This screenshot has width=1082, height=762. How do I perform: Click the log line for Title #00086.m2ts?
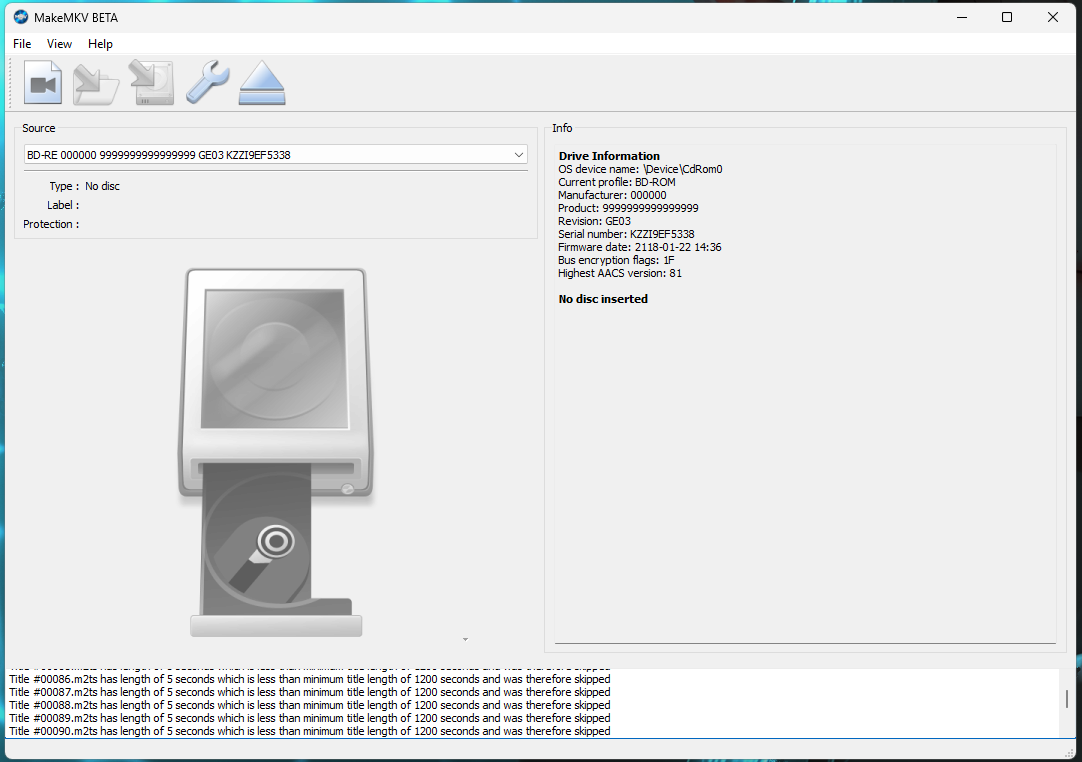(310, 679)
